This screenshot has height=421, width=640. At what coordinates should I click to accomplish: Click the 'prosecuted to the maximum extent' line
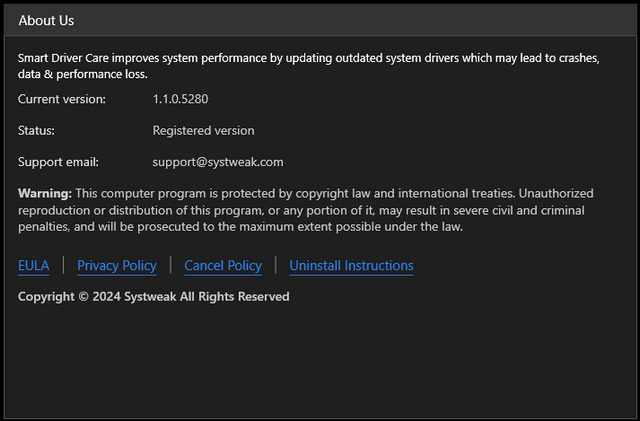pyautogui.click(x=240, y=227)
